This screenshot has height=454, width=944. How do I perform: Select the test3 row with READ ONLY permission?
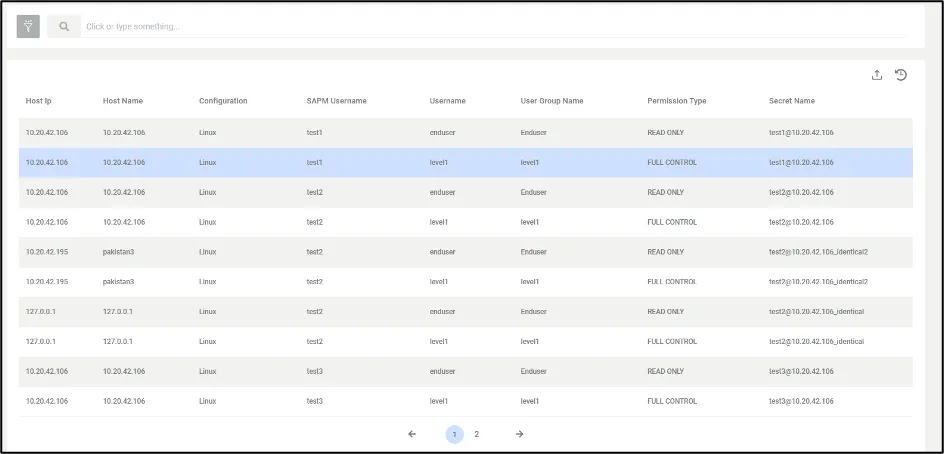point(465,372)
